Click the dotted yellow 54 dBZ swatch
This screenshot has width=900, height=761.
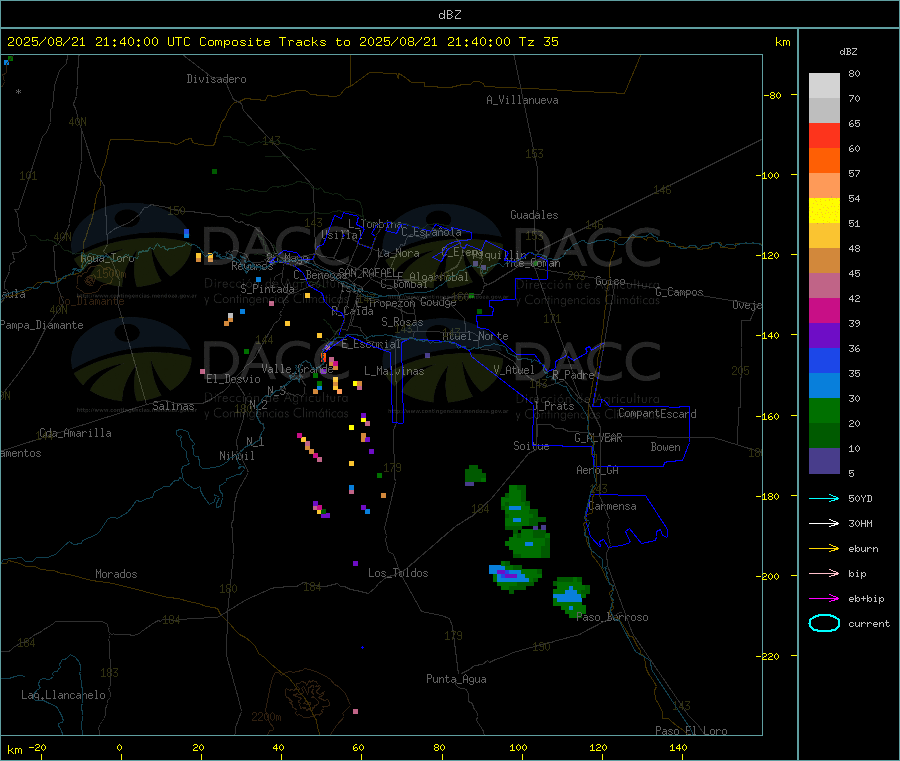click(824, 211)
